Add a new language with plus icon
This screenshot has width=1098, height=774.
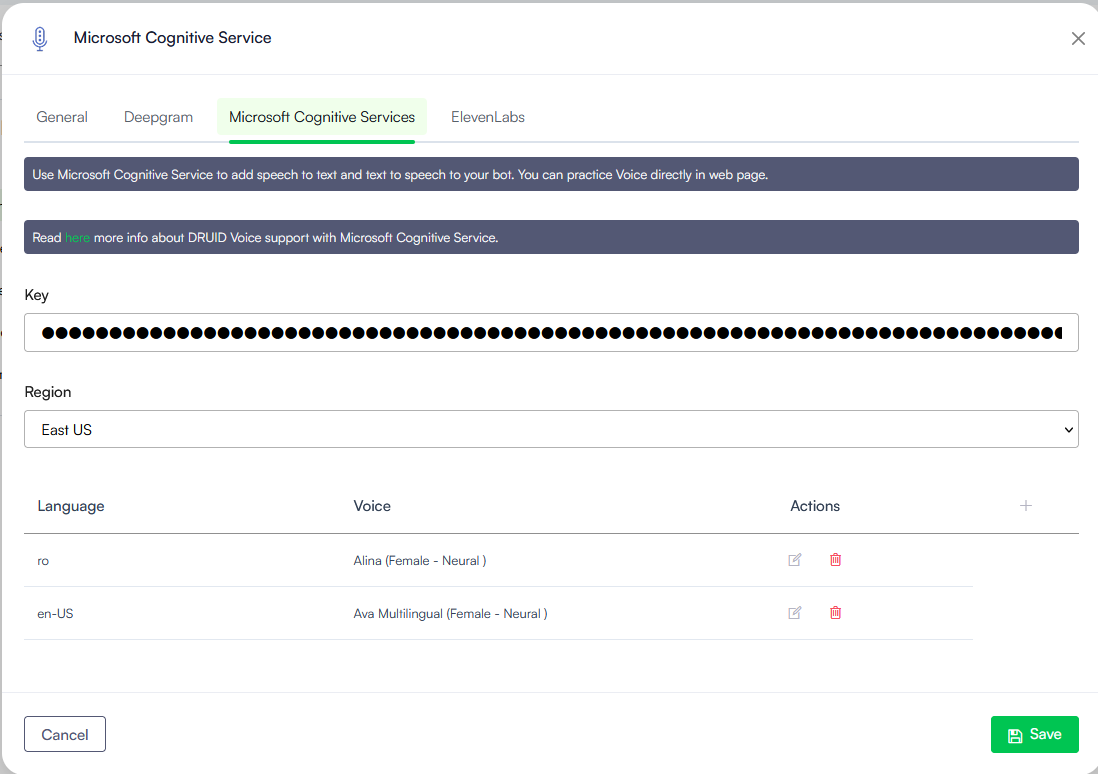tap(1025, 506)
